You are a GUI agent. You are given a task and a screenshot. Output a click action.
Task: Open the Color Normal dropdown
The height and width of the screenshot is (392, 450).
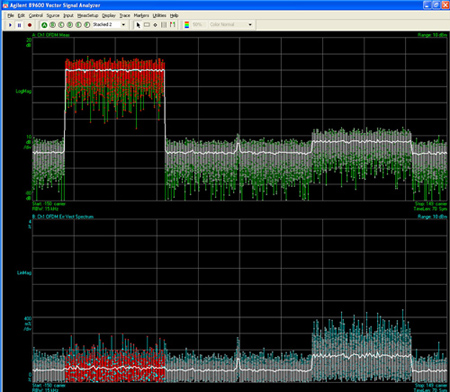coord(231,25)
